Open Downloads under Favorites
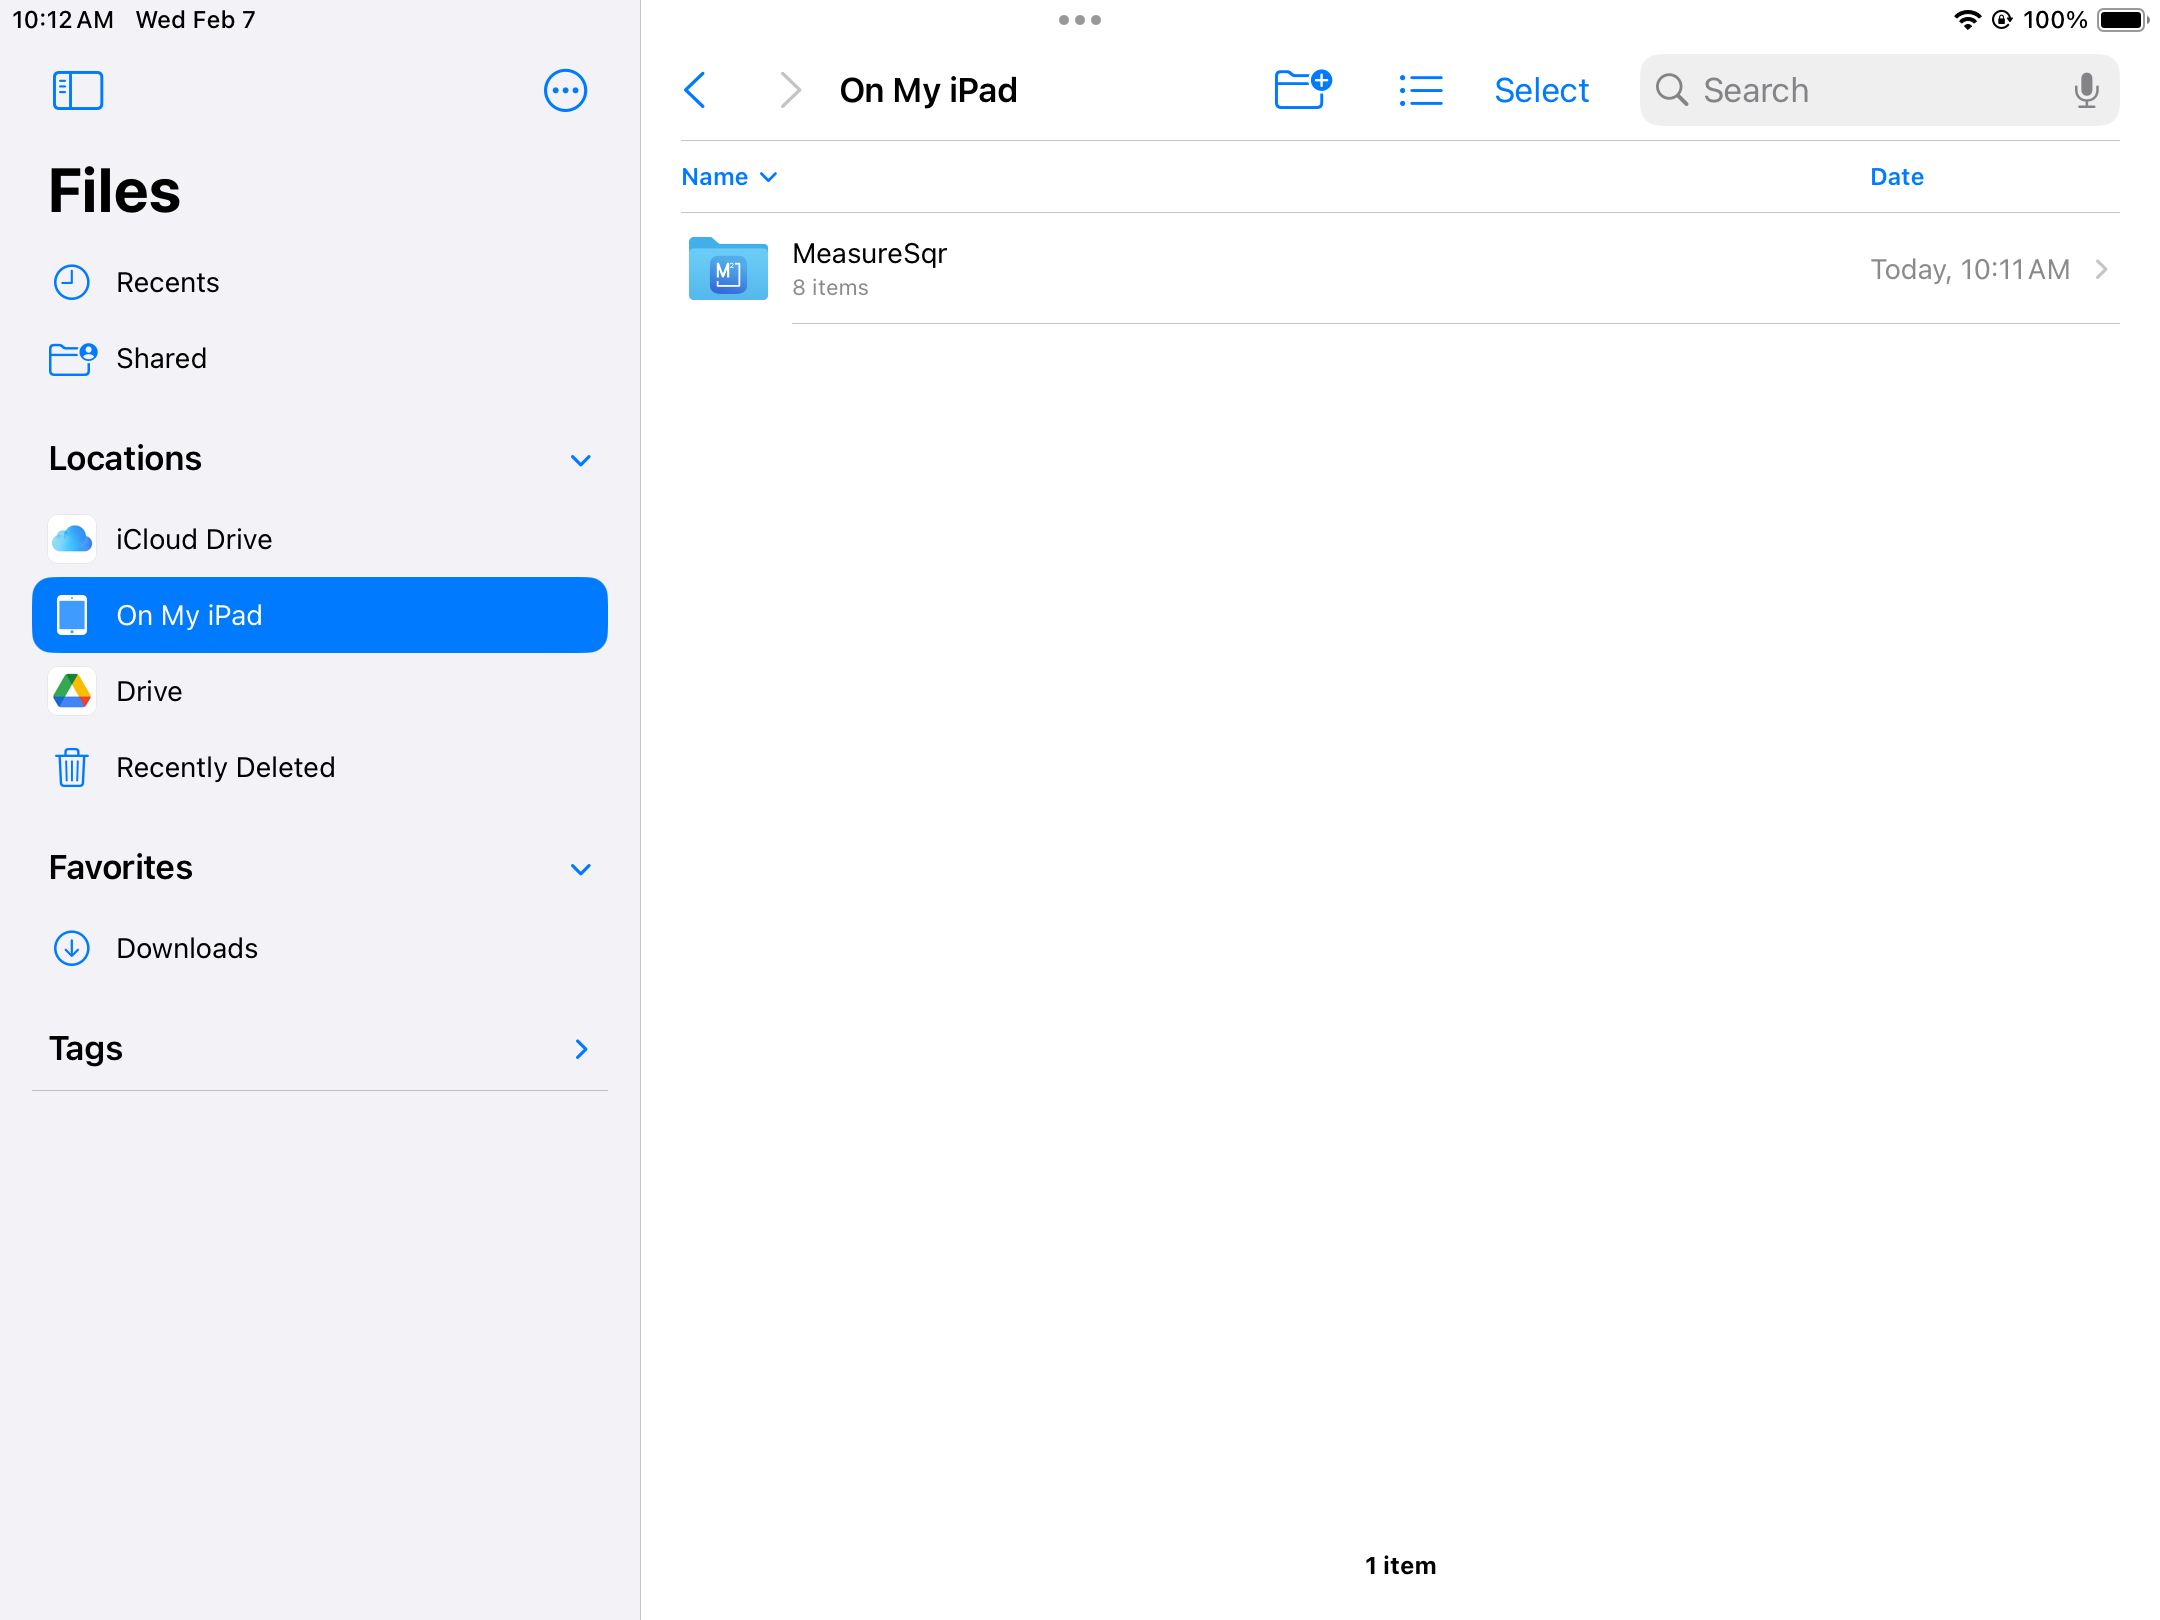The width and height of the screenshot is (2160, 1620). tap(187, 948)
